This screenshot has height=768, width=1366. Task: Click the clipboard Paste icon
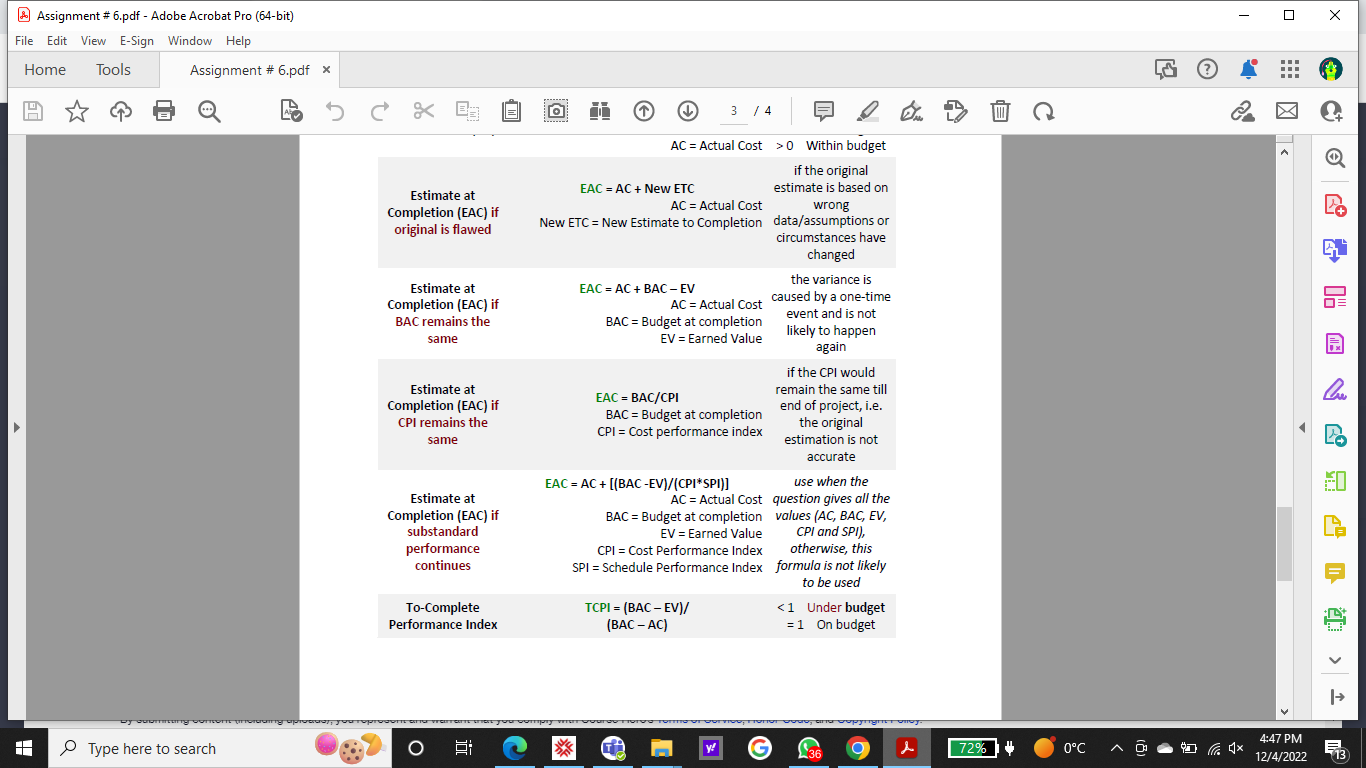click(511, 111)
